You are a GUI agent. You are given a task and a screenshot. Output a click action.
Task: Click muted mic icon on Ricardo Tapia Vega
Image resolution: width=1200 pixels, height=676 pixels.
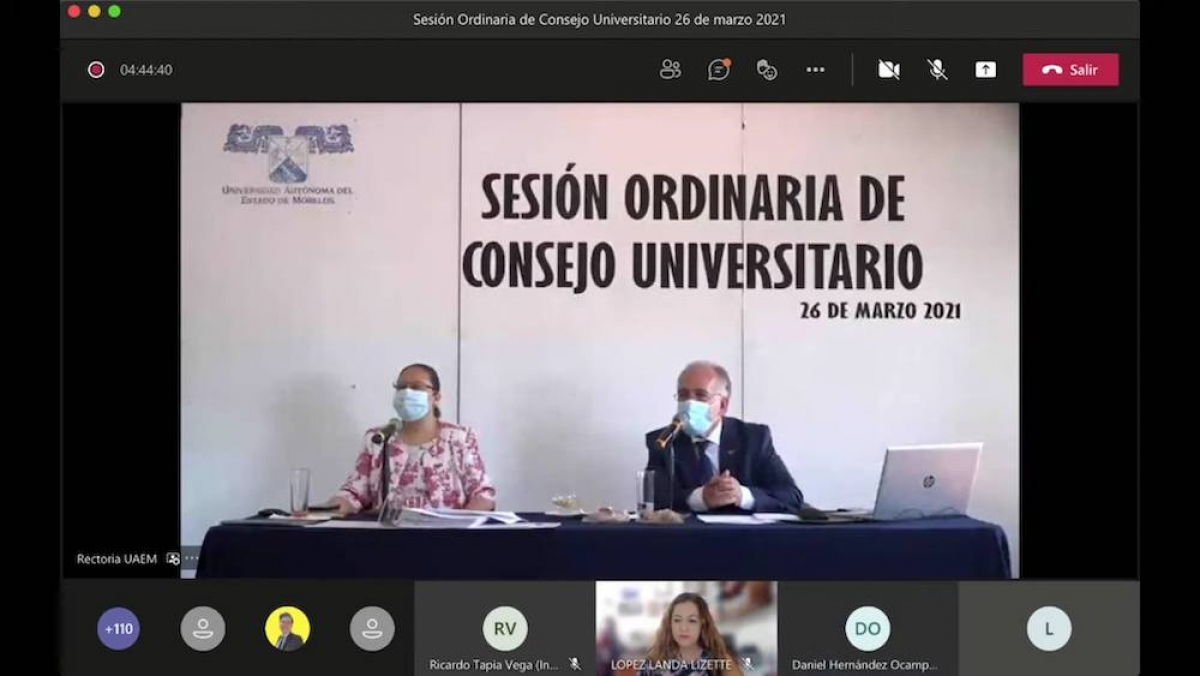[x=575, y=664]
